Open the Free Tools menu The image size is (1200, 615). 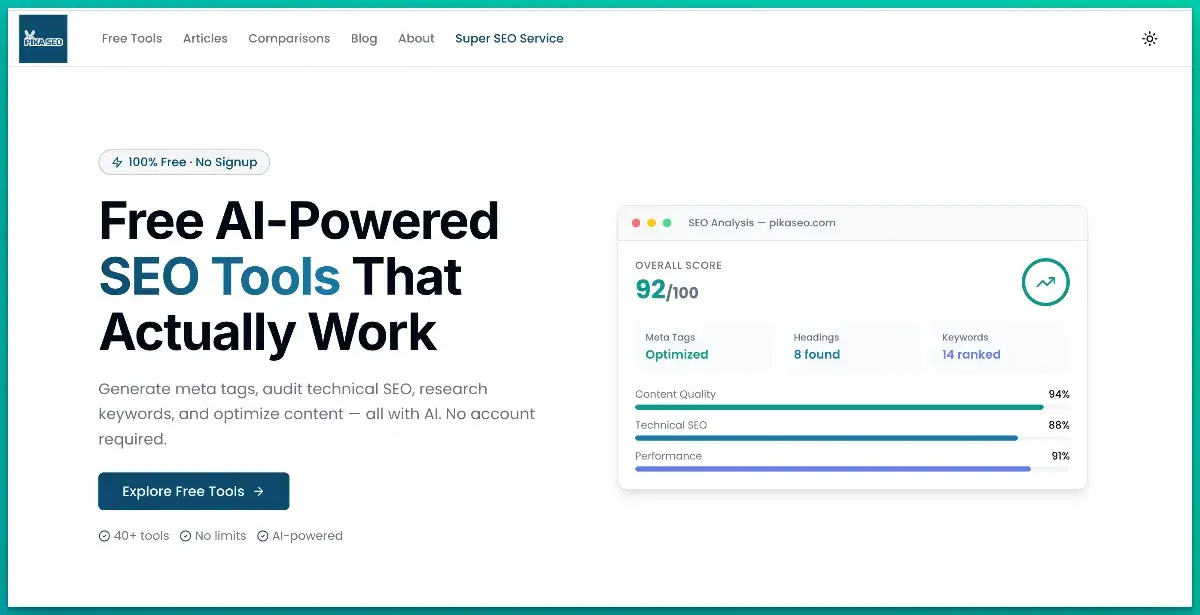click(x=132, y=39)
